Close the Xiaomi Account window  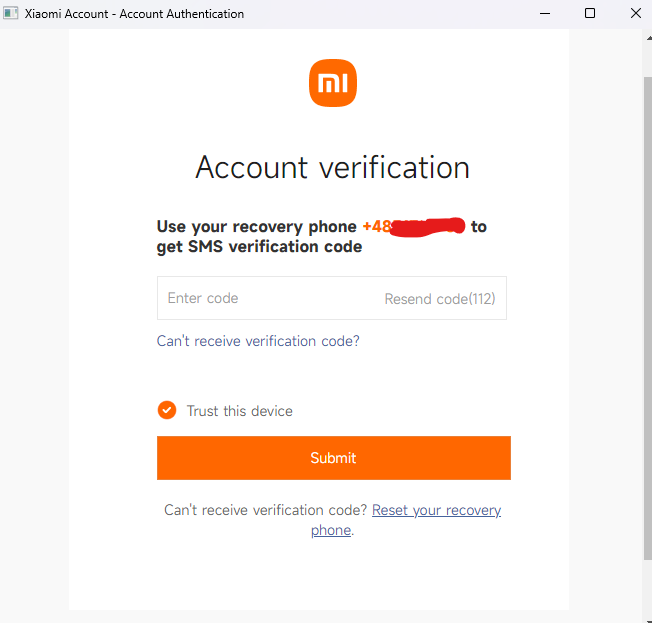634,14
